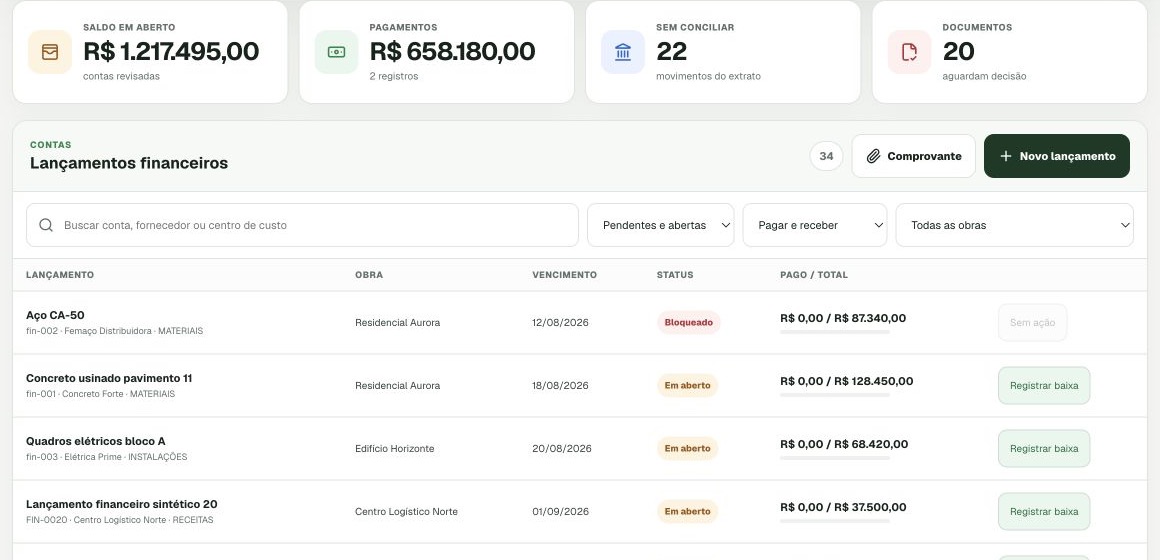Click the search magnifier icon
This screenshot has width=1160, height=560.
[46, 225]
